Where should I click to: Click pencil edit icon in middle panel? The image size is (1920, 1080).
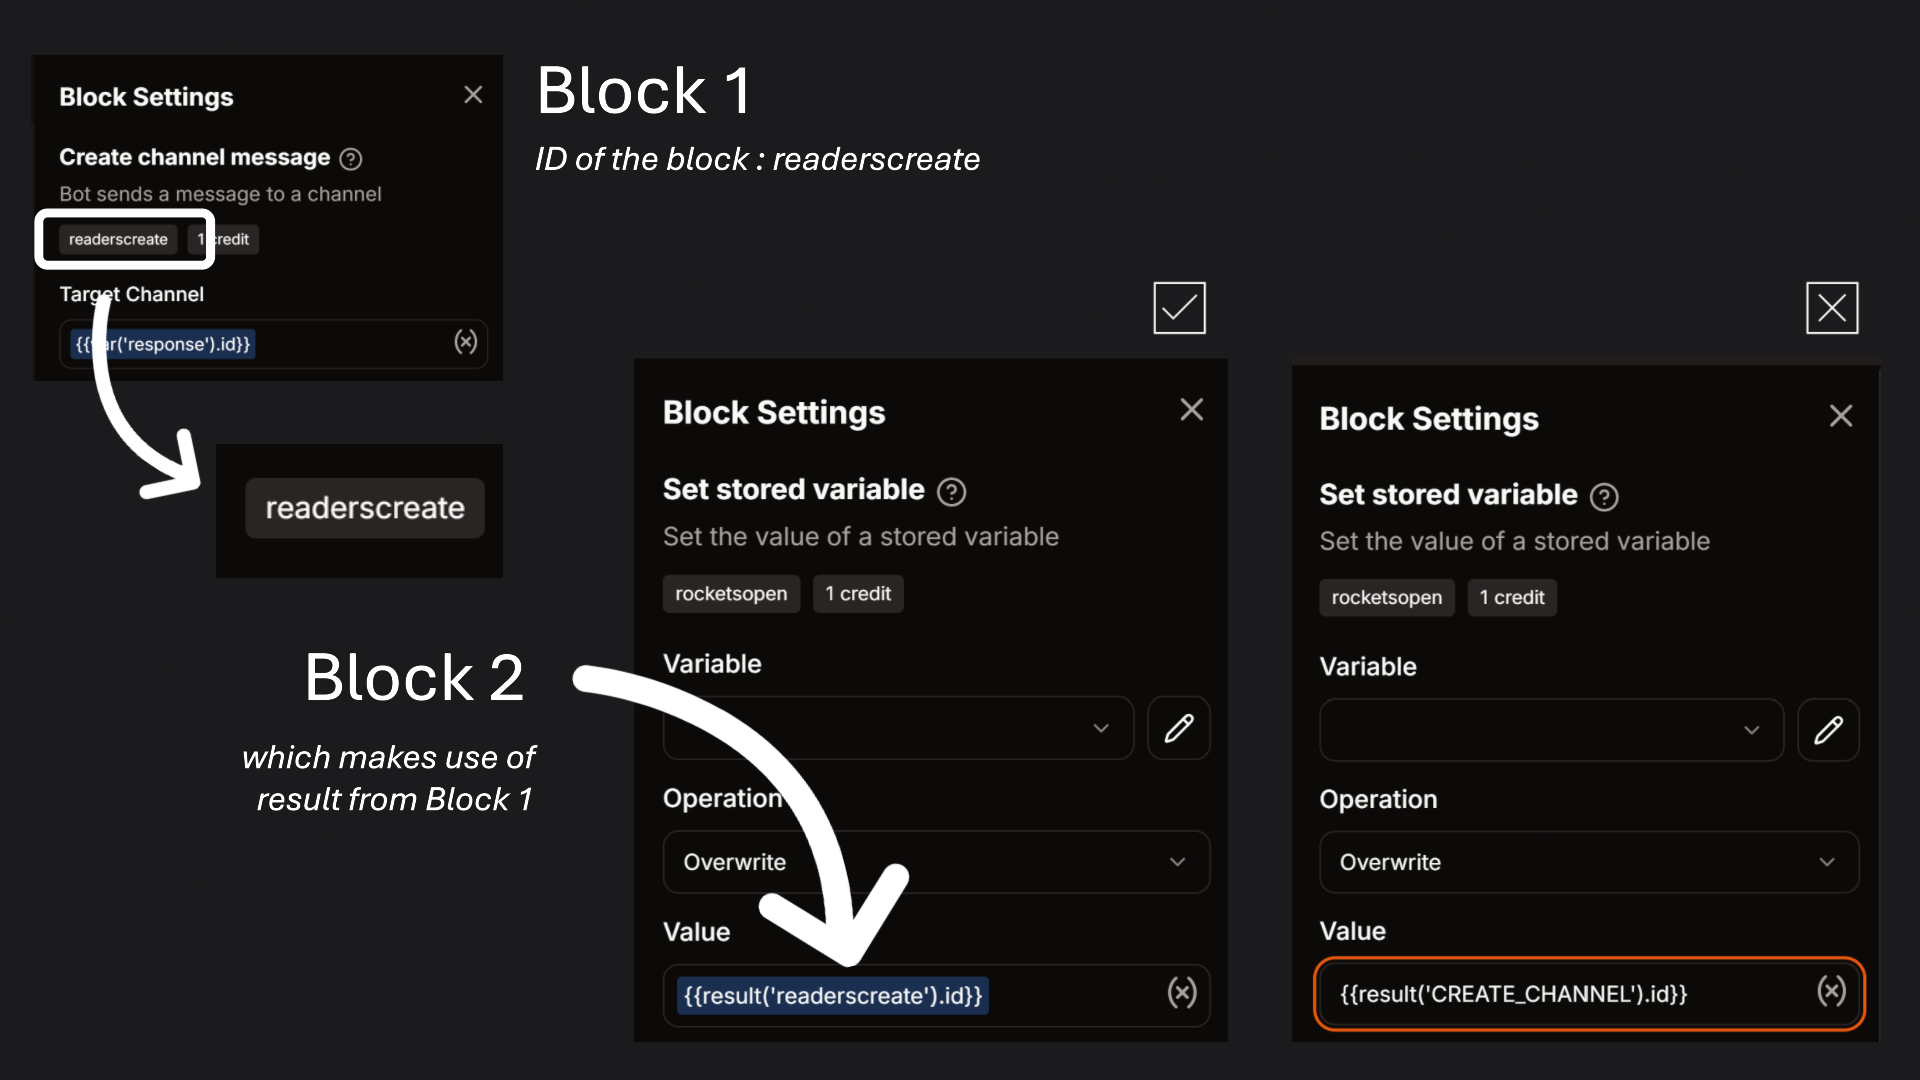tap(1179, 728)
